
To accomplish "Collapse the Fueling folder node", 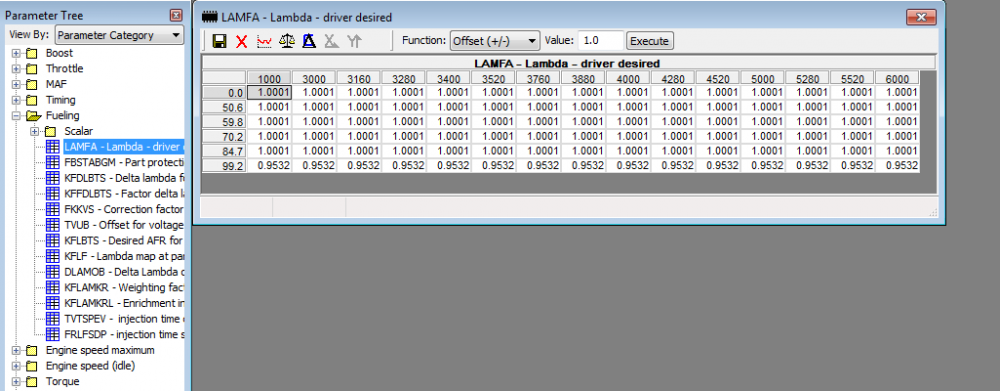I will click(x=16, y=115).
